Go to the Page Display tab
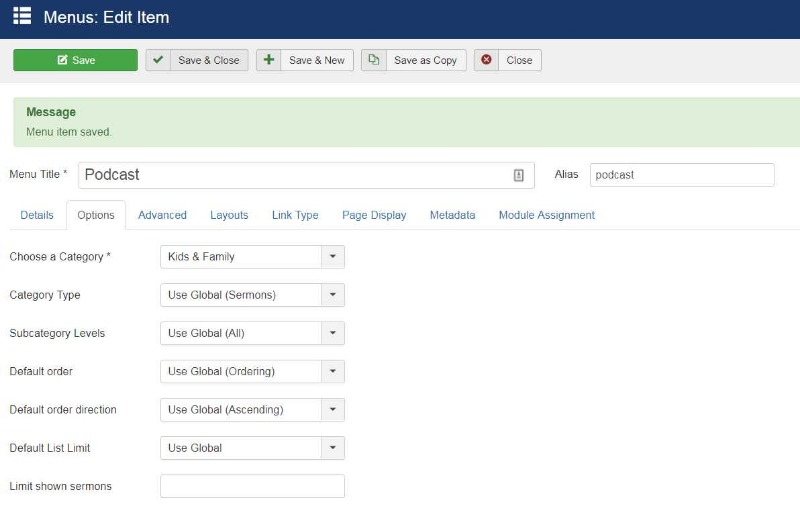Screen dimensions: 800x532 pos(374,215)
